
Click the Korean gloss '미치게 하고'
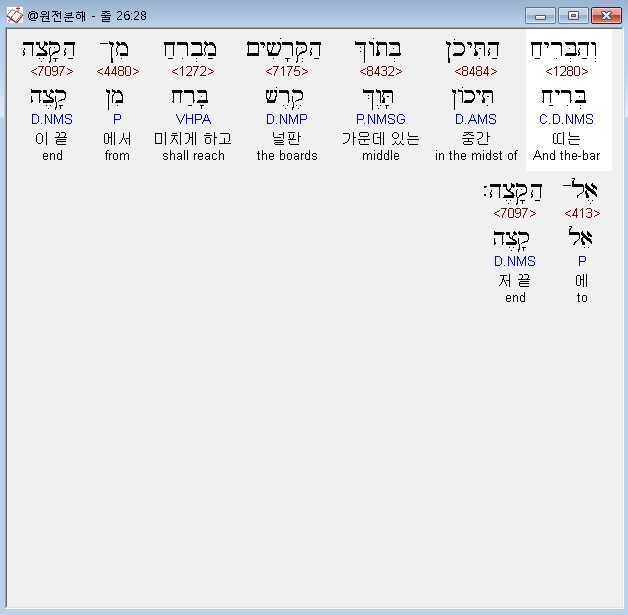pos(193,139)
